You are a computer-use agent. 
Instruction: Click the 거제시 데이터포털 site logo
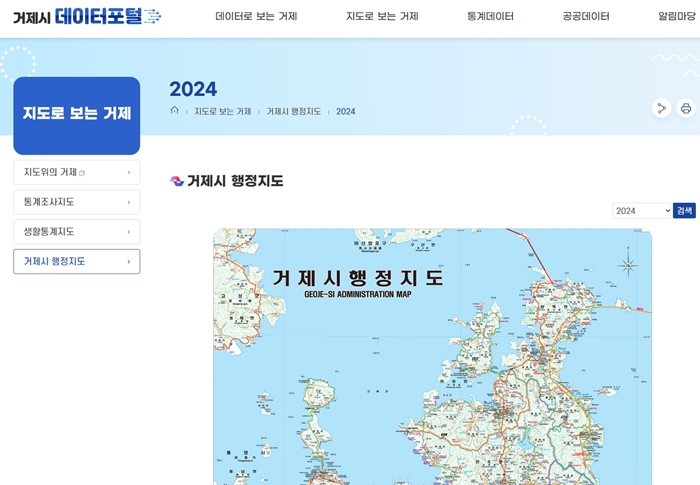click(x=86, y=16)
